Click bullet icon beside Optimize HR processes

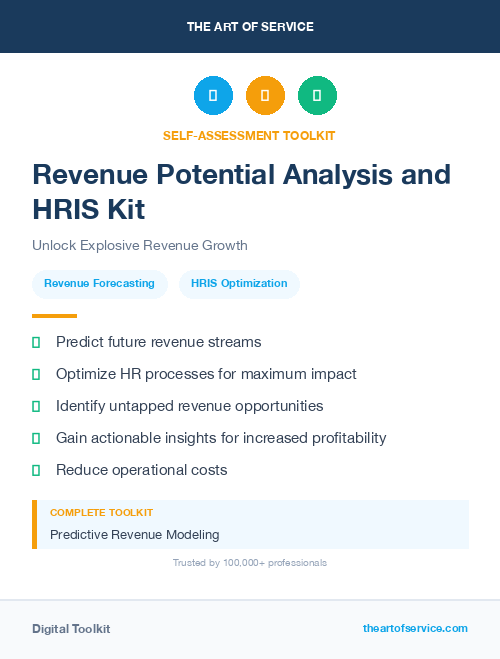tap(36, 374)
